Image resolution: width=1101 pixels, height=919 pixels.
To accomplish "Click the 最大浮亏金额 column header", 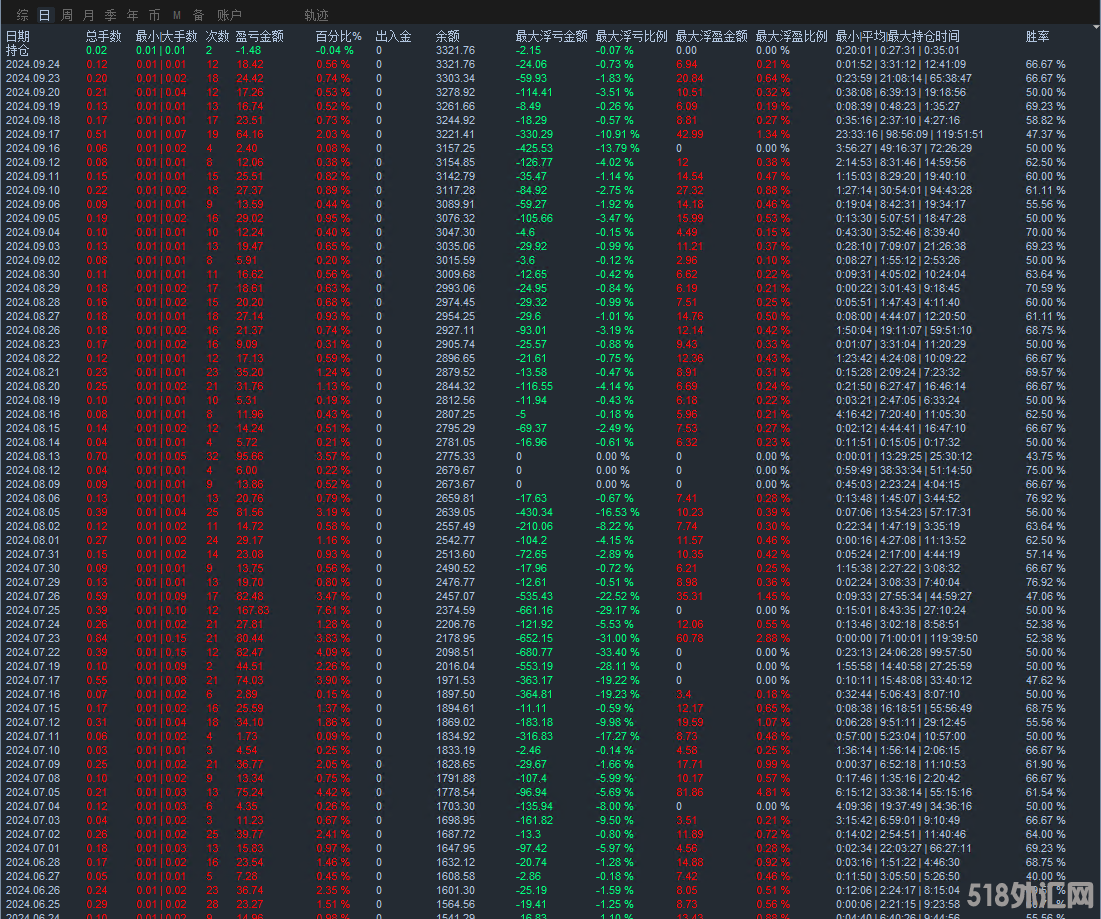I will tap(551, 36).
